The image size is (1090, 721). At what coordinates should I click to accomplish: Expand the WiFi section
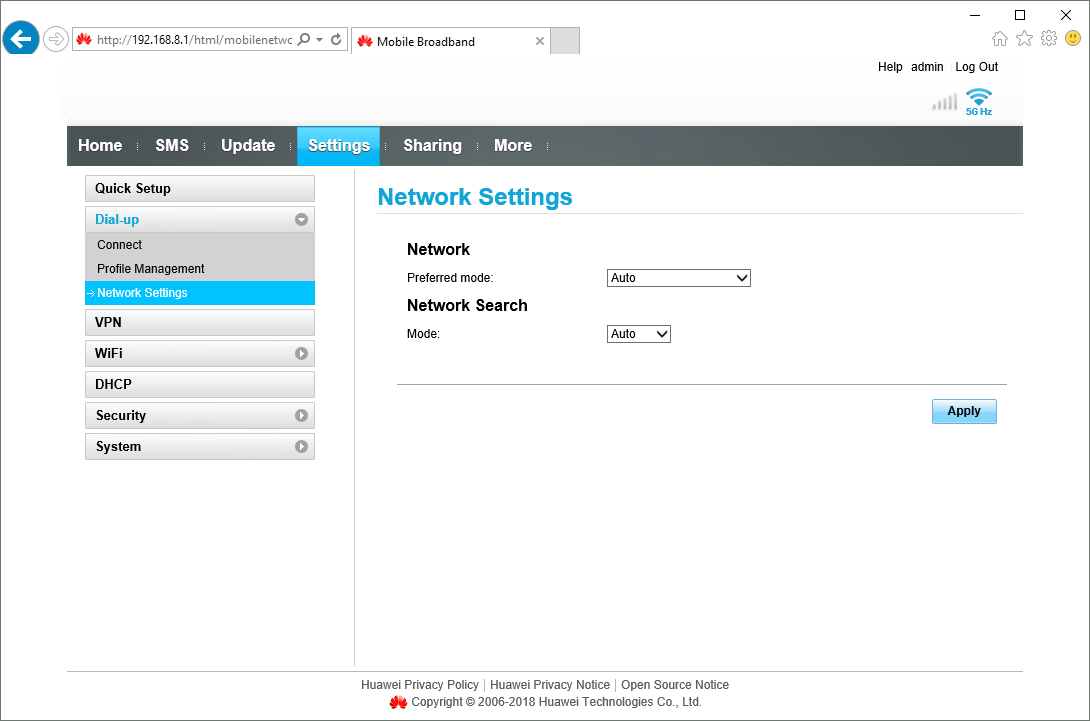point(300,353)
